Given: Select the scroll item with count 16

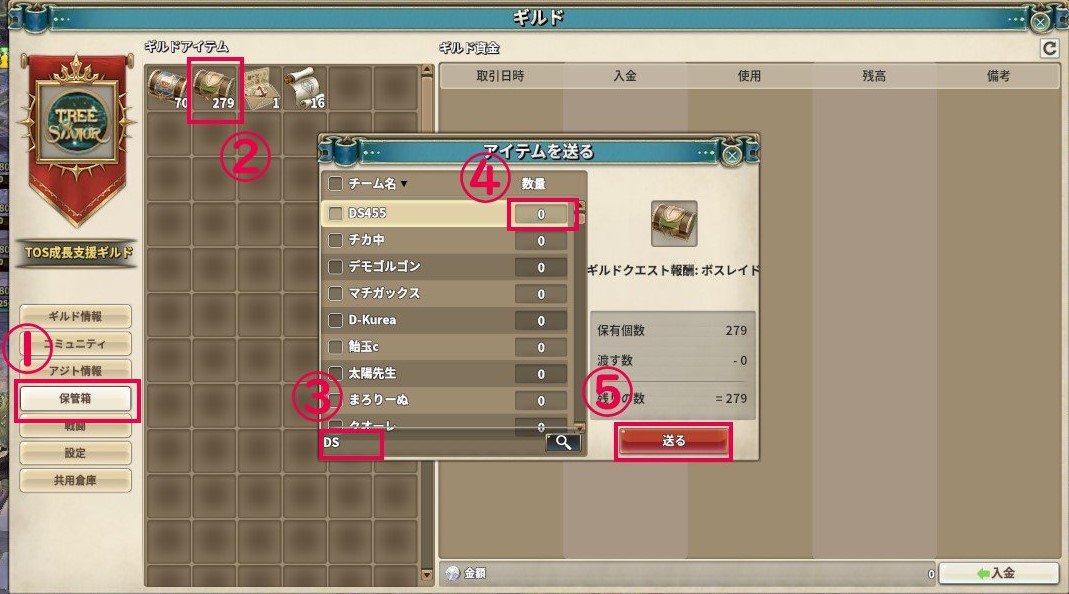Looking at the screenshot, I should (305, 89).
